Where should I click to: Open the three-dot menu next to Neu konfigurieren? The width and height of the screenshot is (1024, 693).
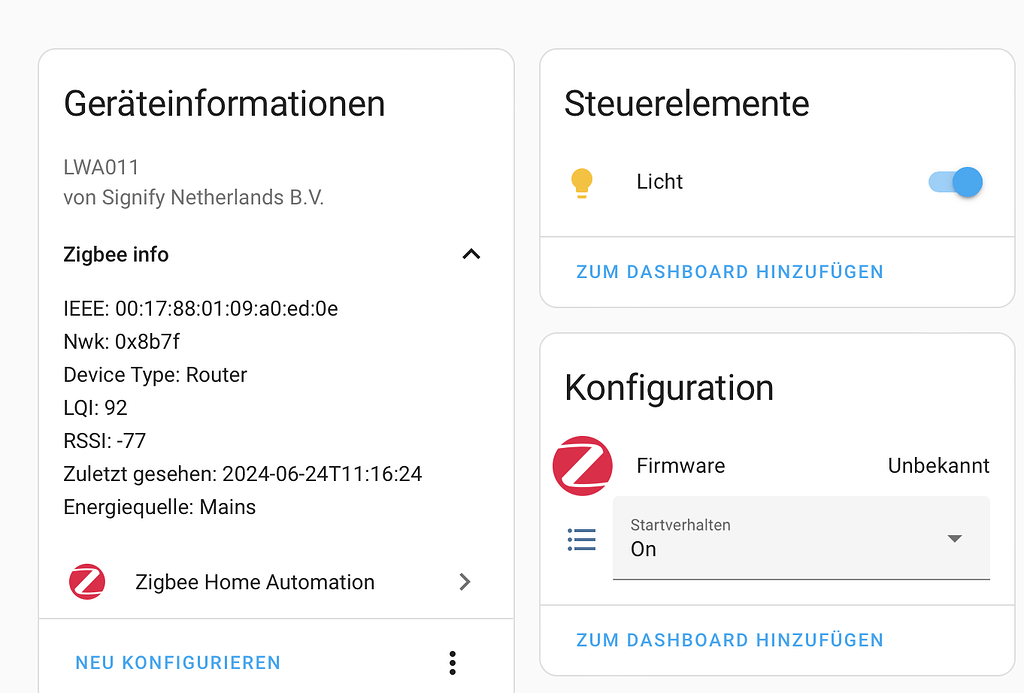pyautogui.click(x=453, y=662)
